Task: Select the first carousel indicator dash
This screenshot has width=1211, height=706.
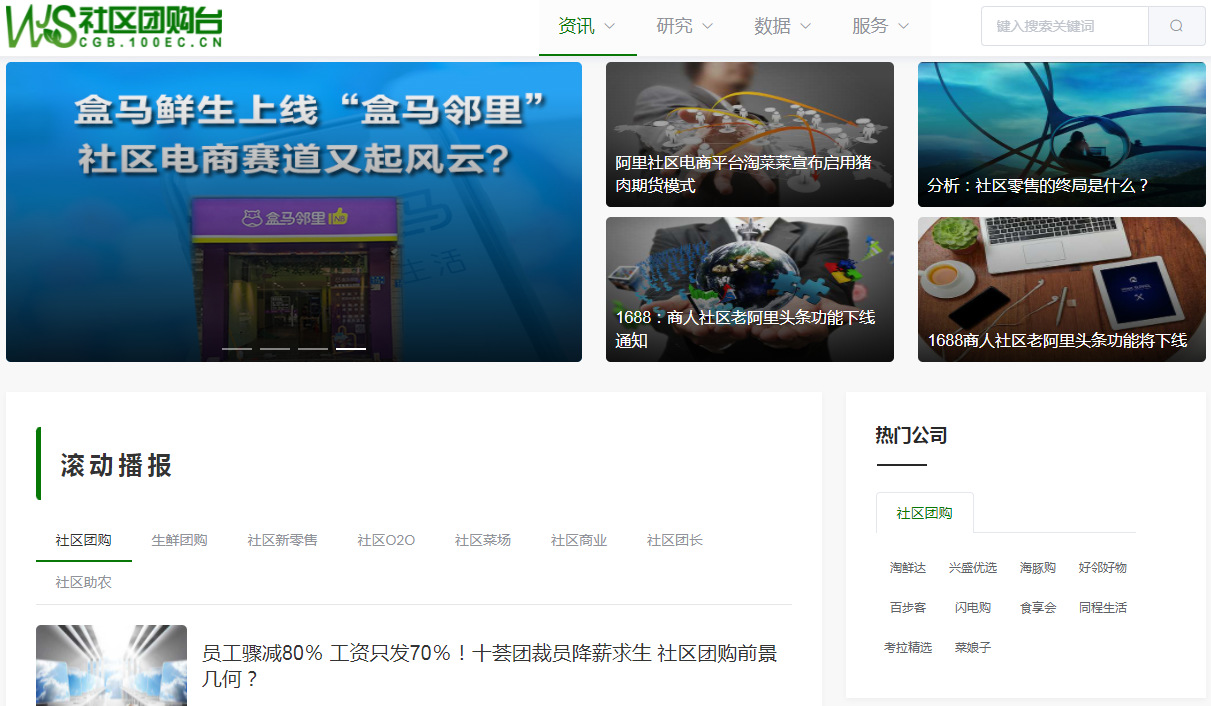Action: point(237,349)
